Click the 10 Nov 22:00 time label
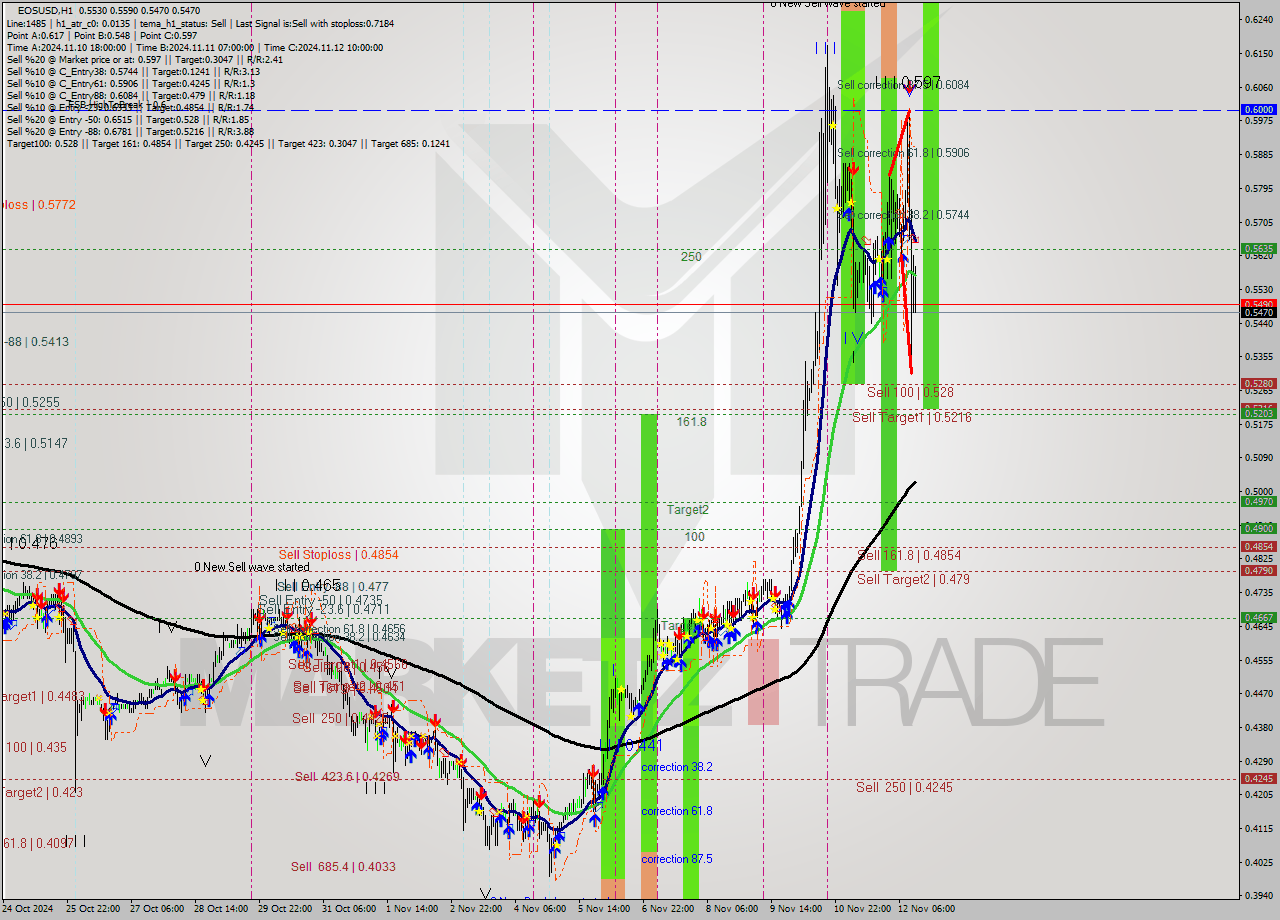Viewport: 1280px width, 920px height. tap(862, 909)
